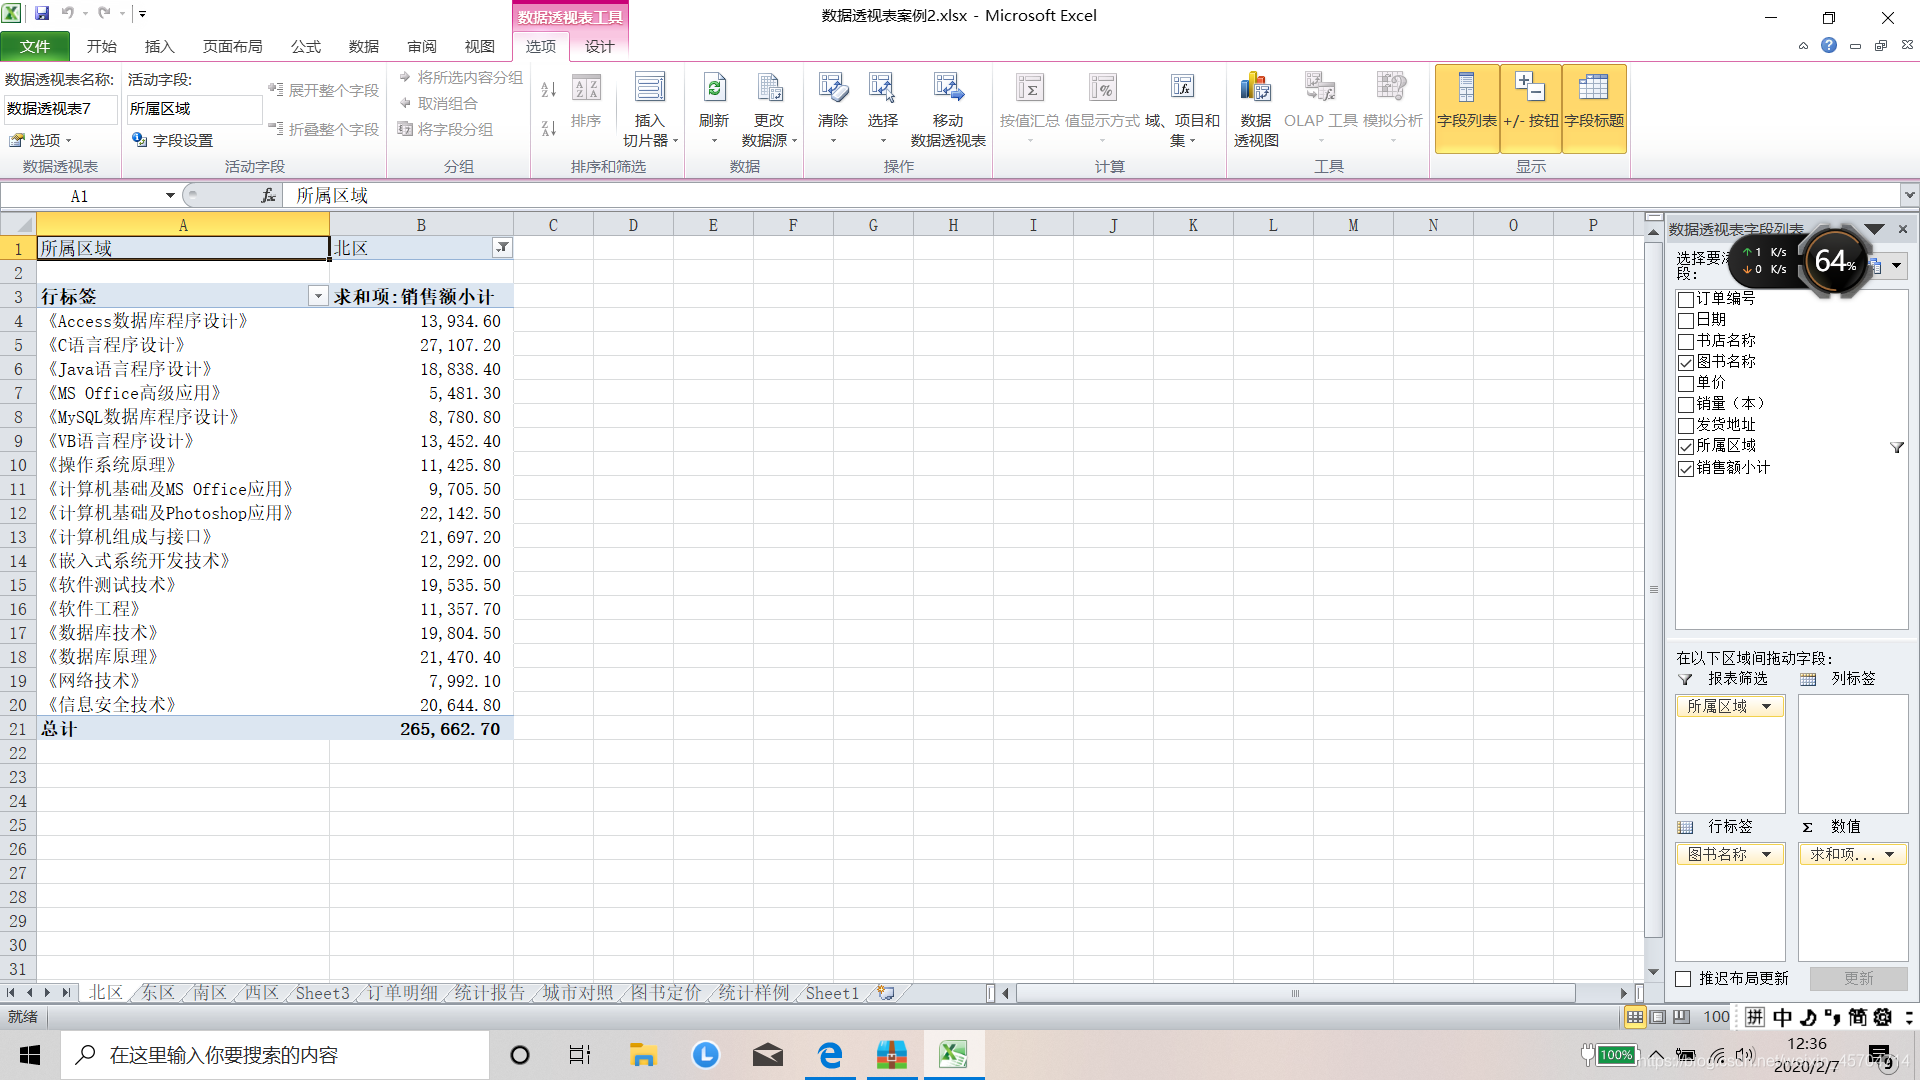Screen dimensions: 1920x1080
Task: Open the 行标签 row label filter dropdown
Action: click(318, 296)
